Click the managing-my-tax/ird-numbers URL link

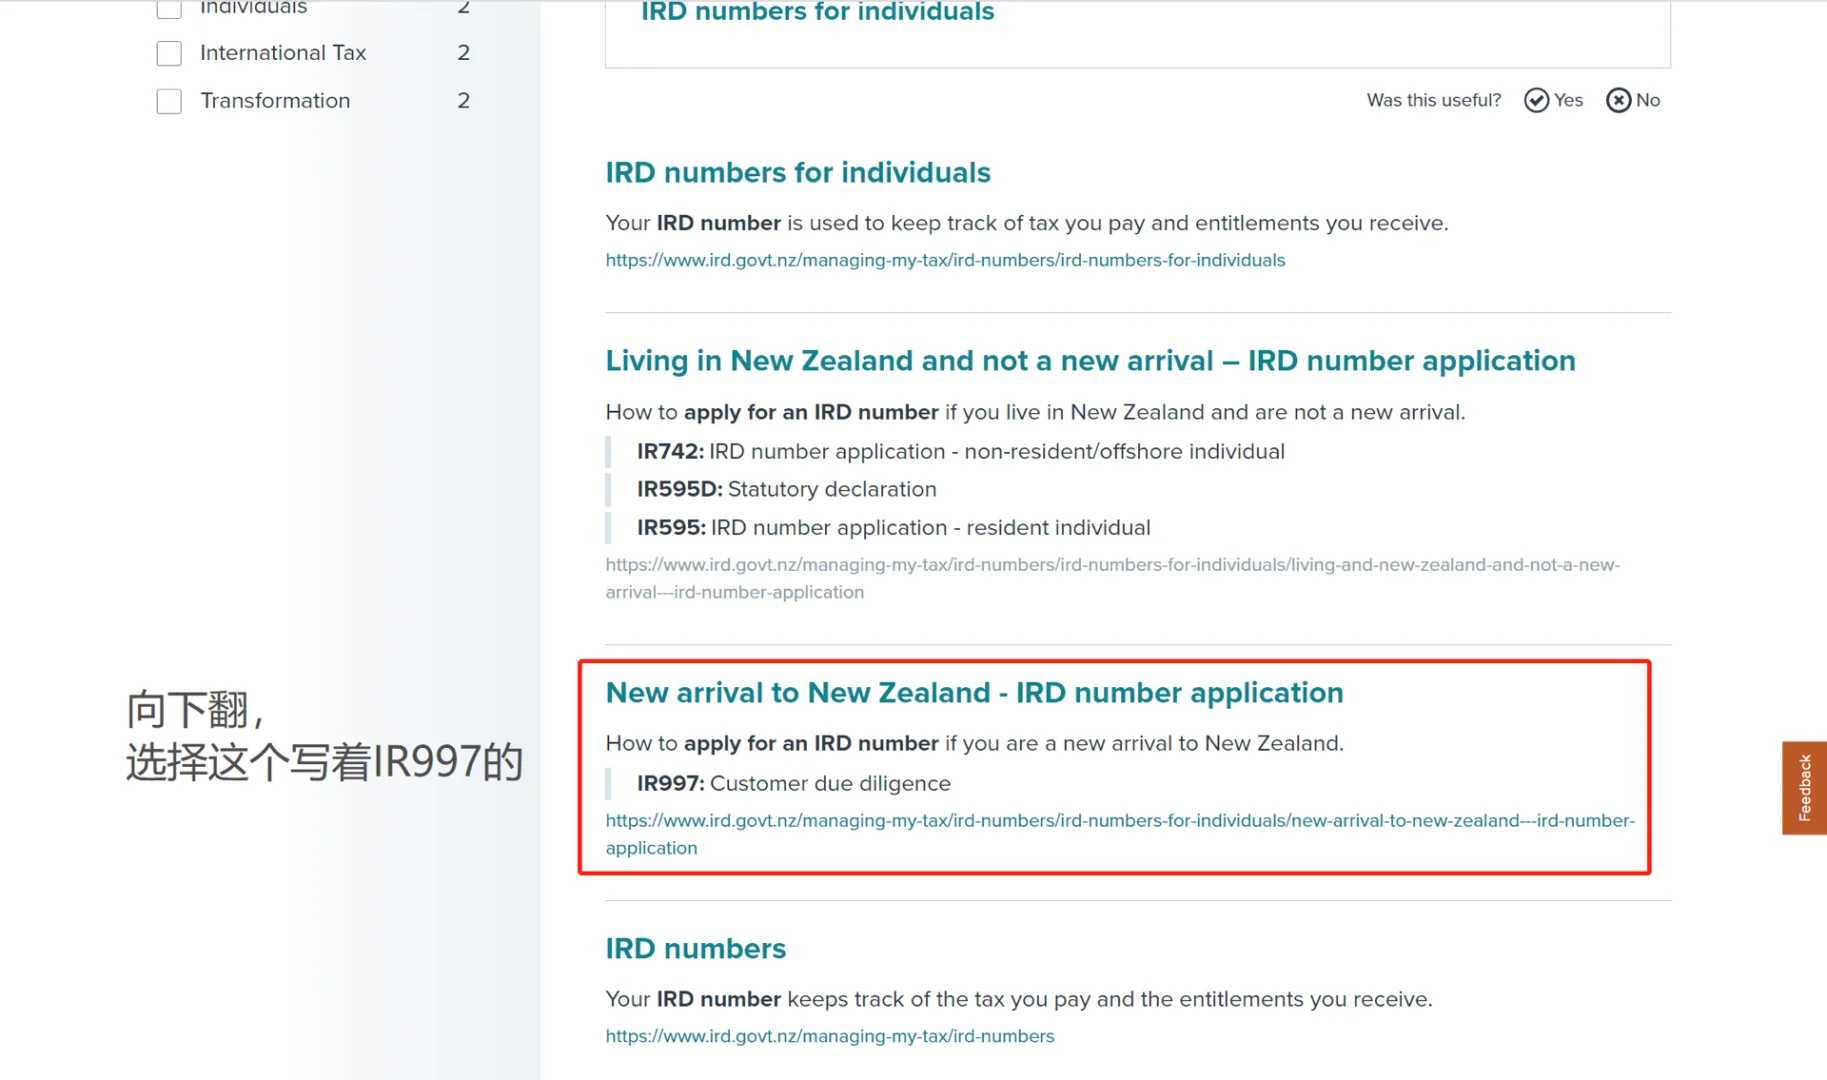pyautogui.click(x=829, y=1036)
